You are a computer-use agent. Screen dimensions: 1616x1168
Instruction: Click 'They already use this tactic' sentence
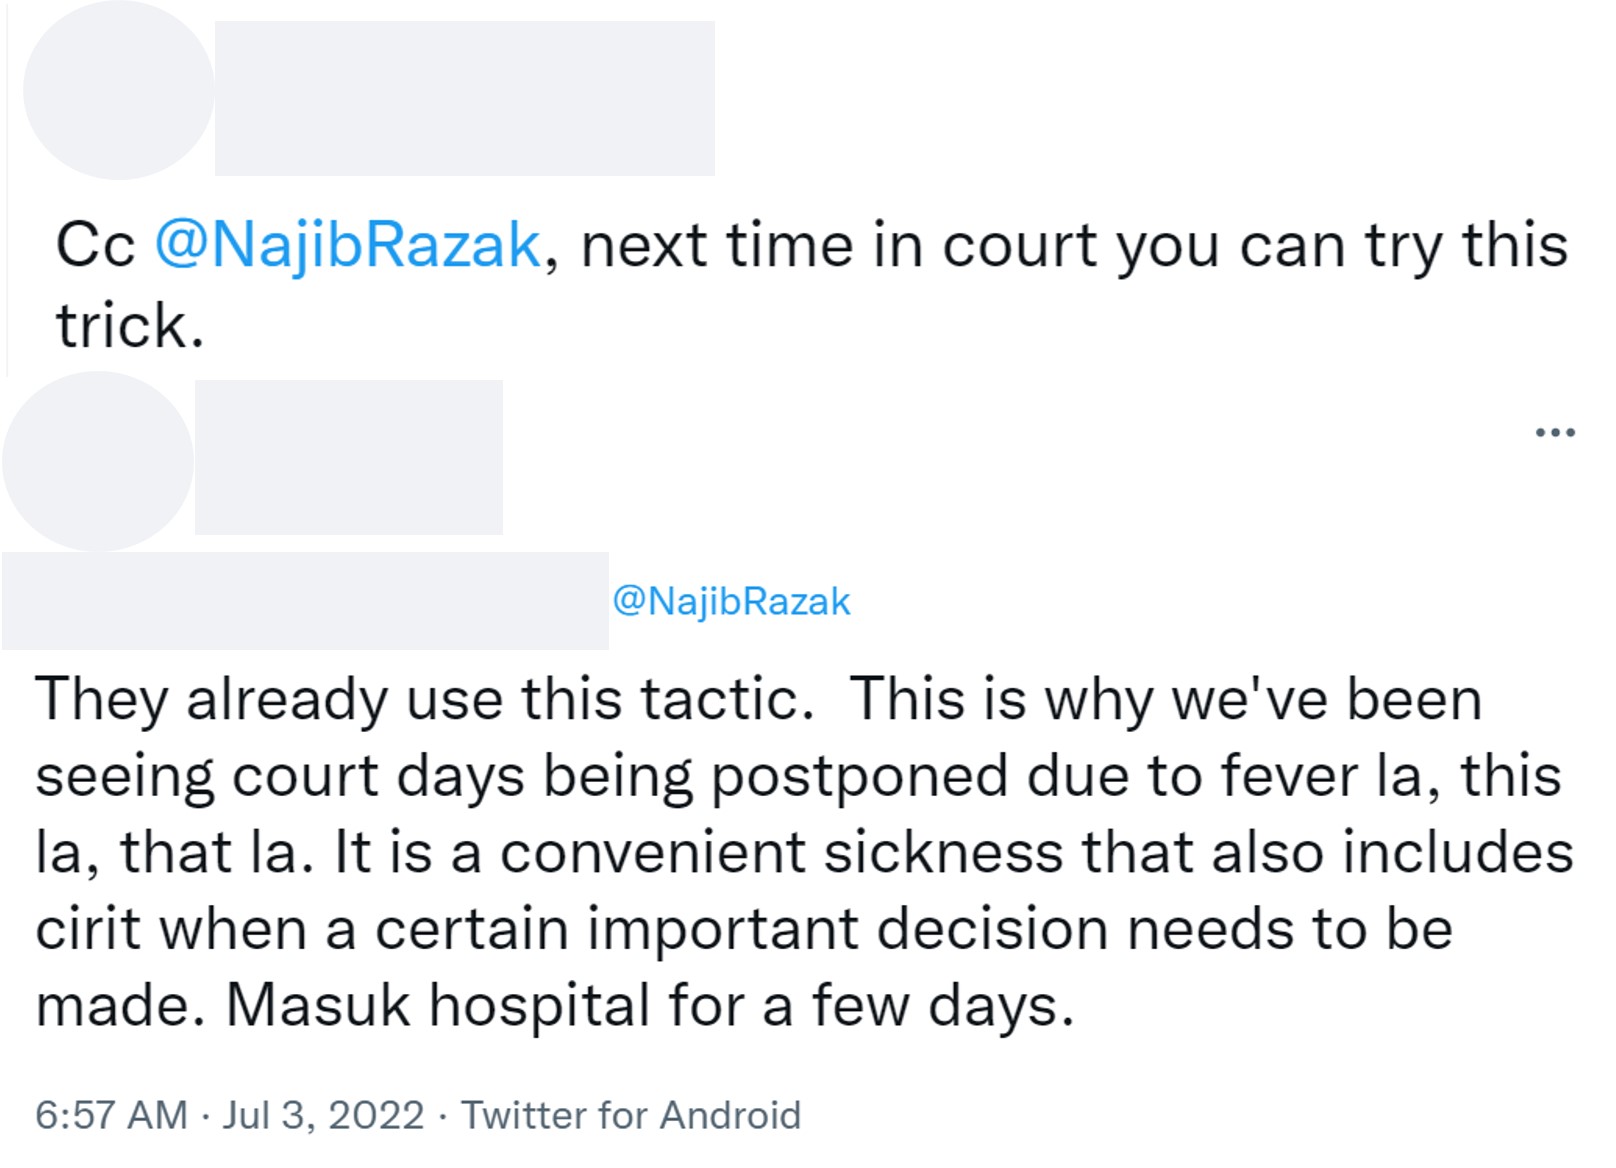pyautogui.click(x=424, y=698)
